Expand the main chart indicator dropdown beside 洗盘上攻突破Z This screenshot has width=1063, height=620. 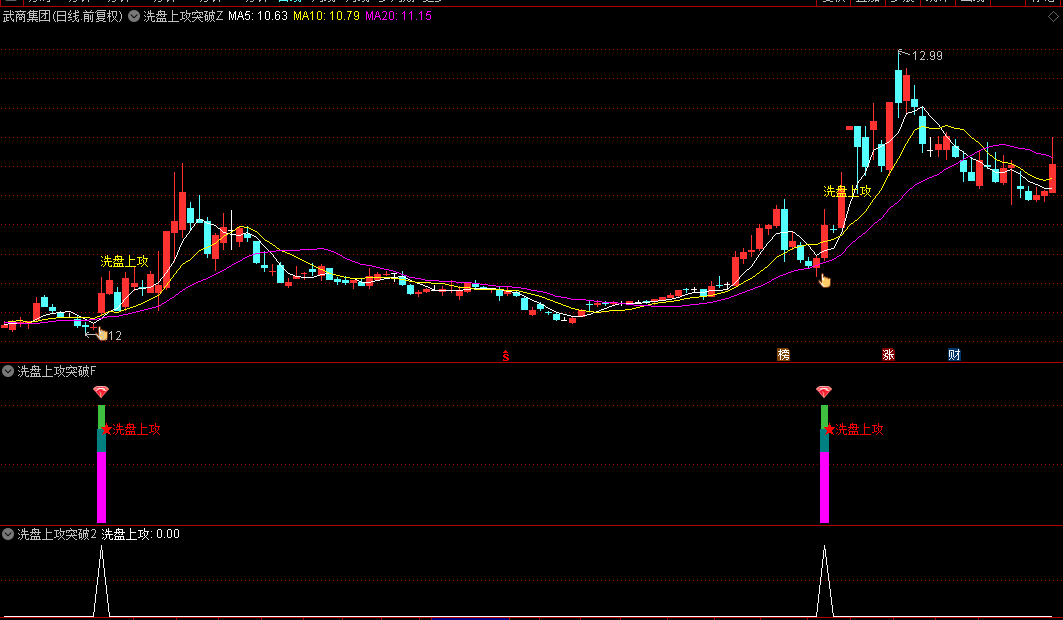[x=134, y=16]
